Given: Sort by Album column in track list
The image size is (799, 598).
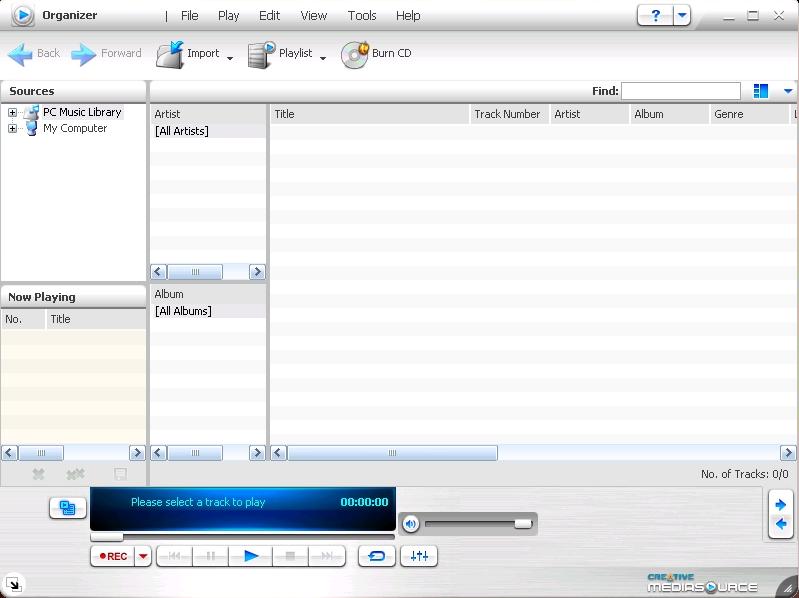Looking at the screenshot, I should click(x=670, y=114).
